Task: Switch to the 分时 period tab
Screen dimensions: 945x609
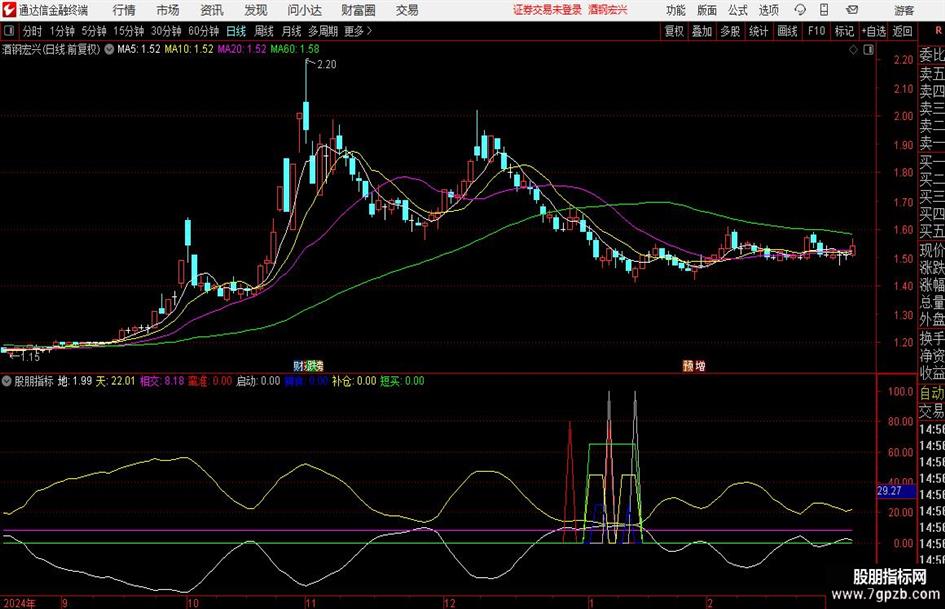Action: click(33, 31)
